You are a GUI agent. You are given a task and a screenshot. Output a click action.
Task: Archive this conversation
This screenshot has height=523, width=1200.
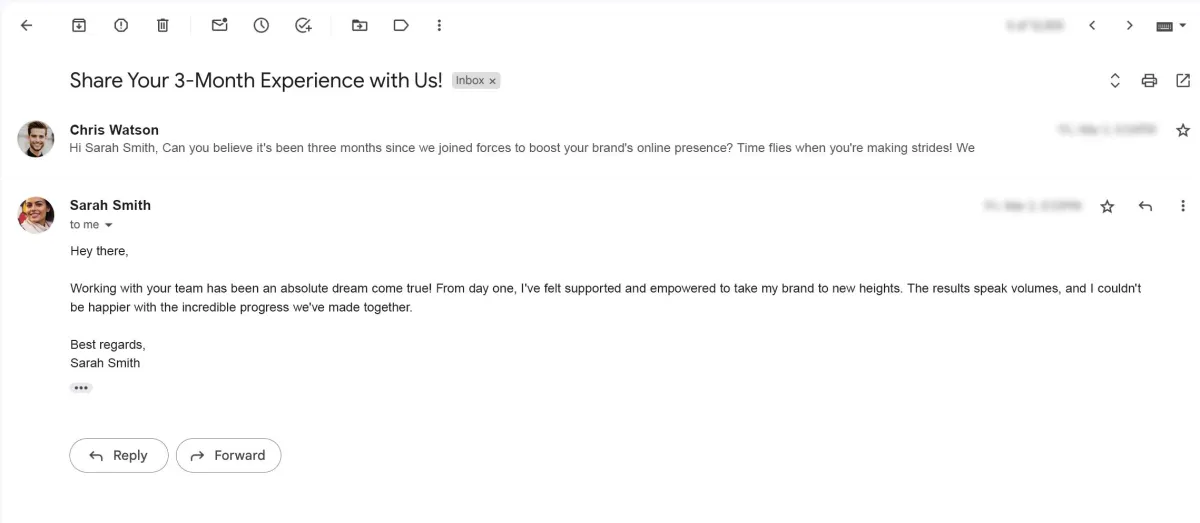click(x=79, y=26)
